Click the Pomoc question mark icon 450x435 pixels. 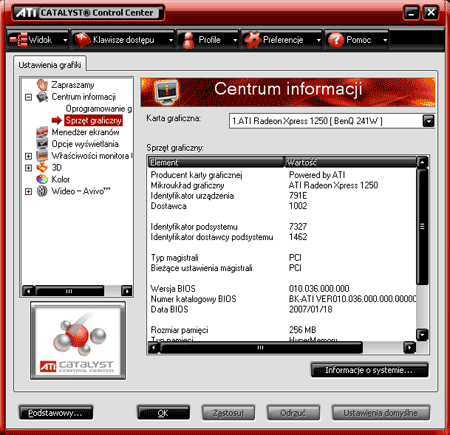pos(336,40)
